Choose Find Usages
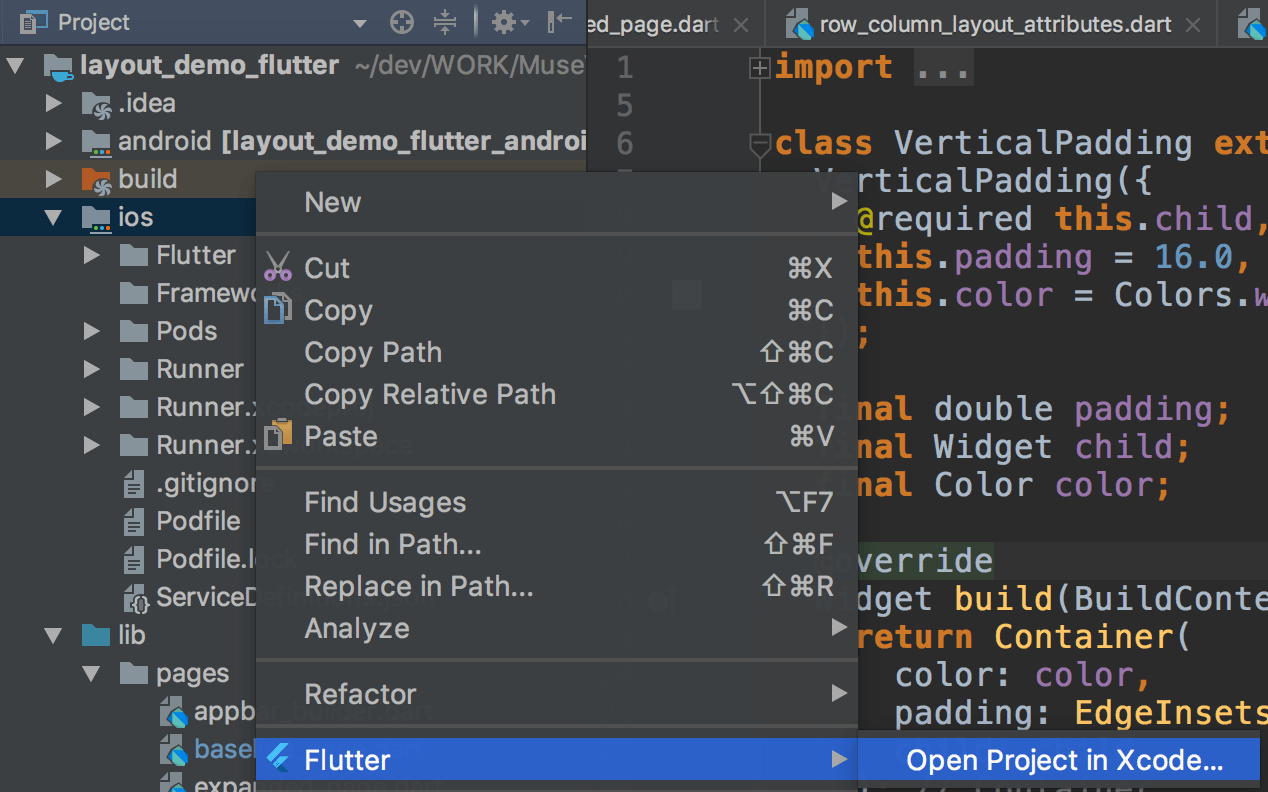Screen dimensions: 1268x792 click(557, 502)
